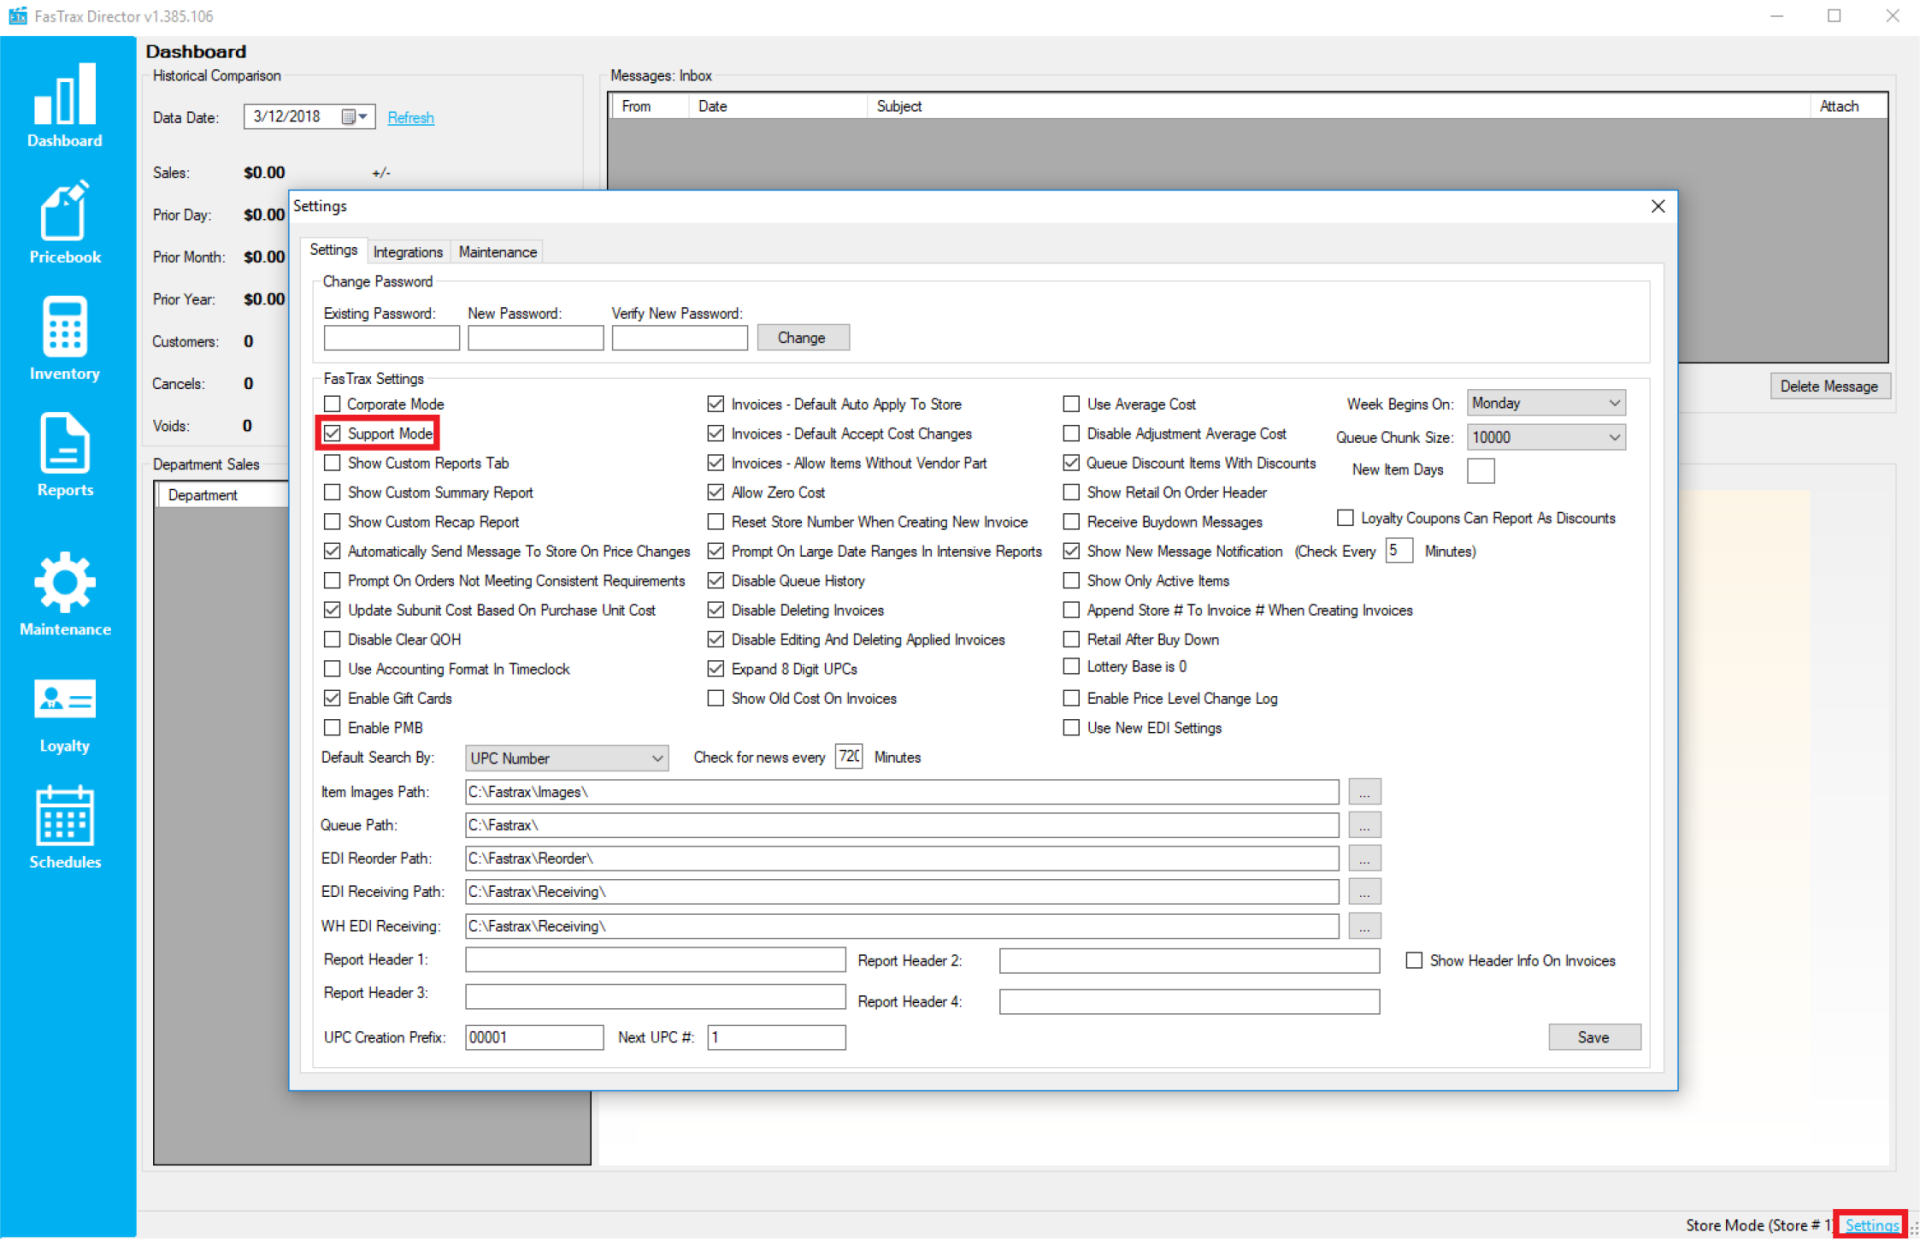1920x1239 pixels.
Task: Open the Pricebook sidebar icon
Action: (65, 222)
